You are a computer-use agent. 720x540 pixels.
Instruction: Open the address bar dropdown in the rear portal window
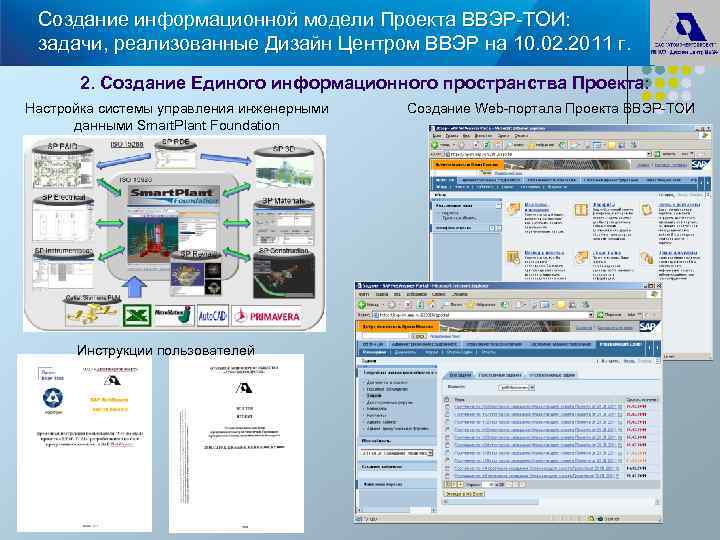click(649, 154)
